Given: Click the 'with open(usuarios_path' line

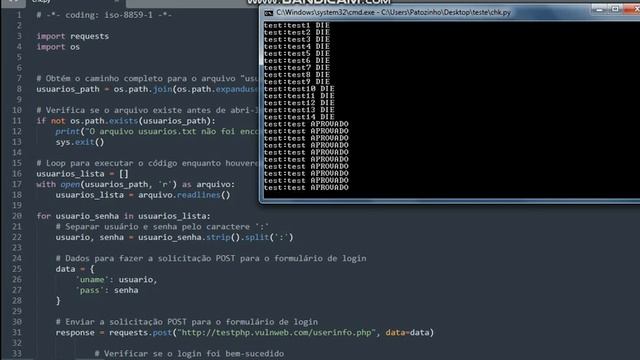Looking at the screenshot, I should pos(136,184).
